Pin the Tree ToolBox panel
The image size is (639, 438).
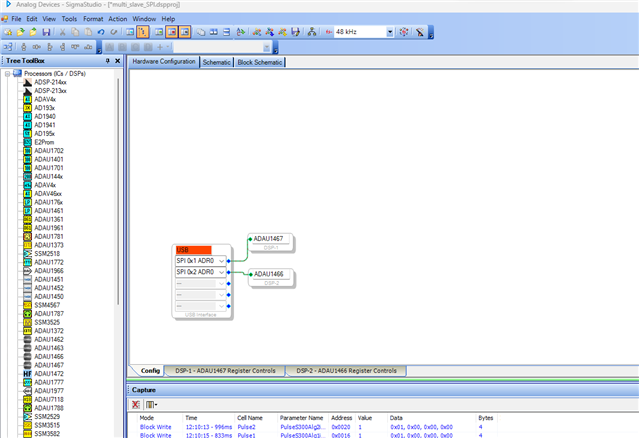click(x=108, y=61)
